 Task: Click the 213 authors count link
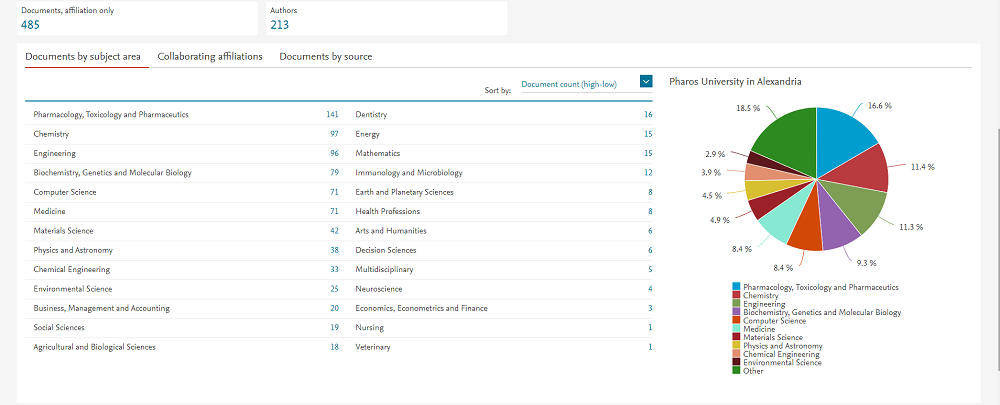click(280, 25)
